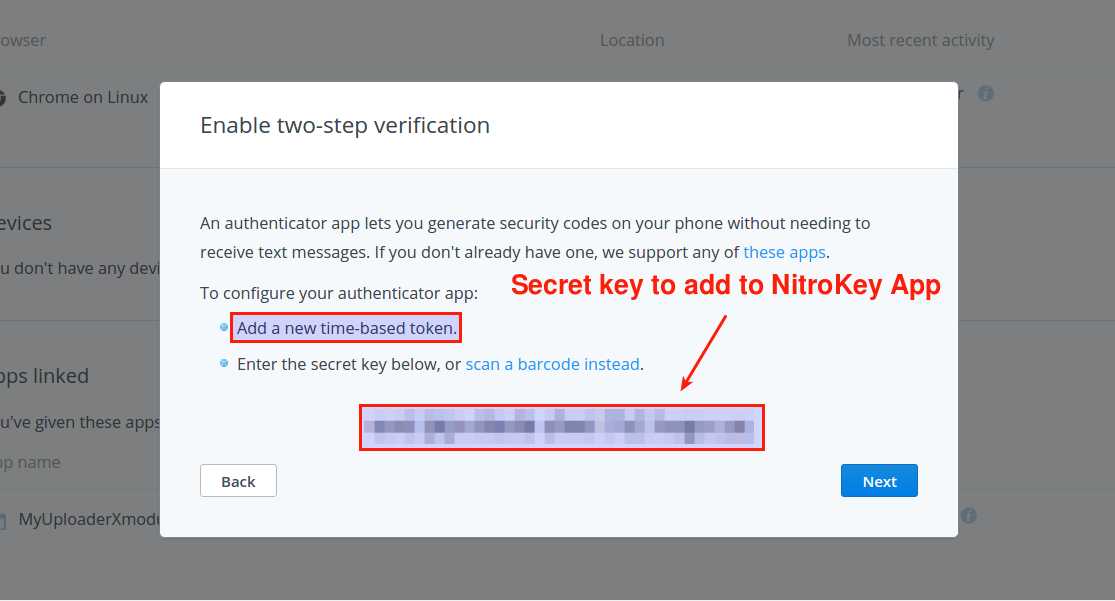The width and height of the screenshot is (1115, 601).
Task: Click first bullet before "Add a new time-based token"
Action: point(224,328)
